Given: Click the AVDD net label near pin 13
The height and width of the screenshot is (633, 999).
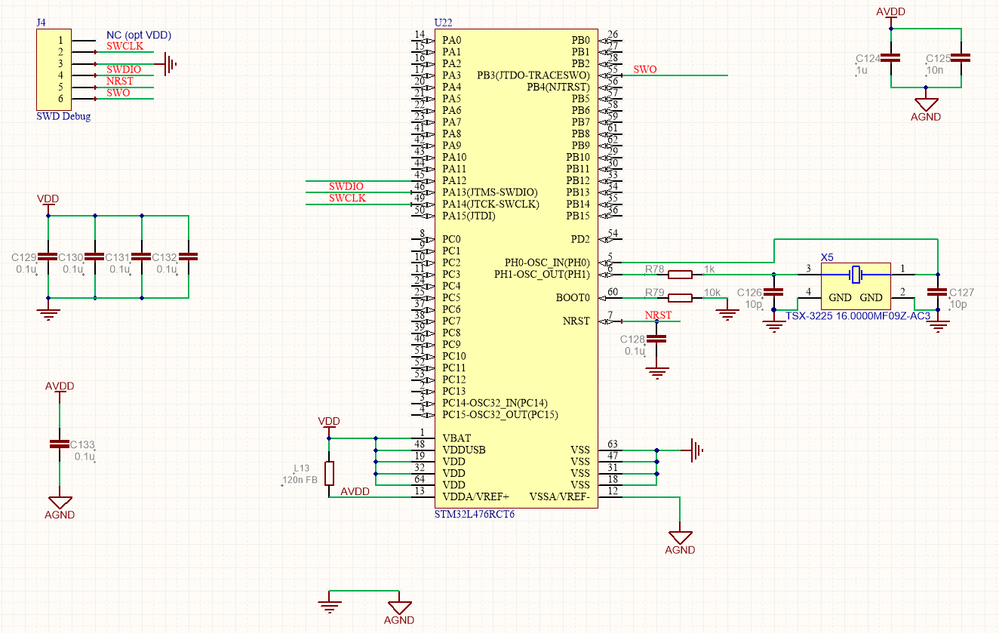Looking at the screenshot, I should pos(355,492).
